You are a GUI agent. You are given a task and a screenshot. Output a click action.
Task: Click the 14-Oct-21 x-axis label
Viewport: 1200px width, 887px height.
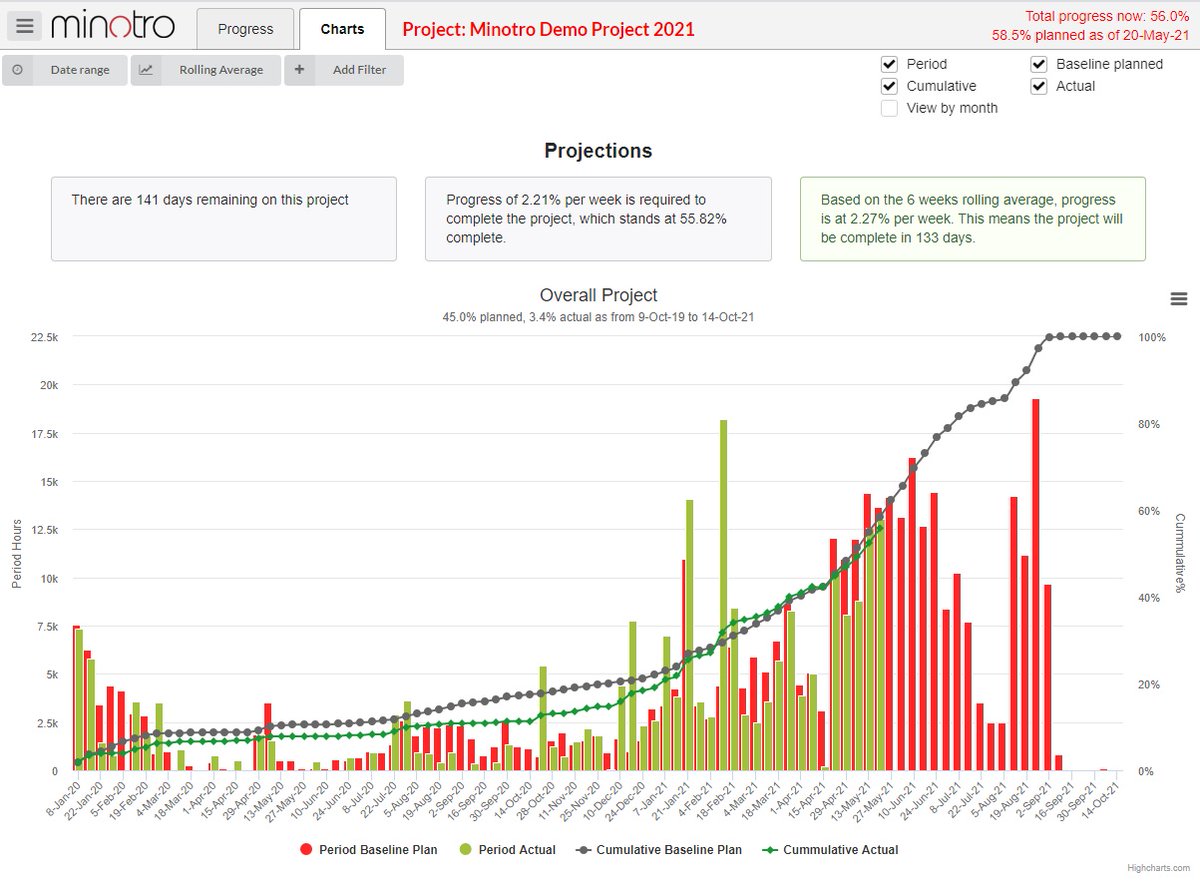[x=1102, y=799]
